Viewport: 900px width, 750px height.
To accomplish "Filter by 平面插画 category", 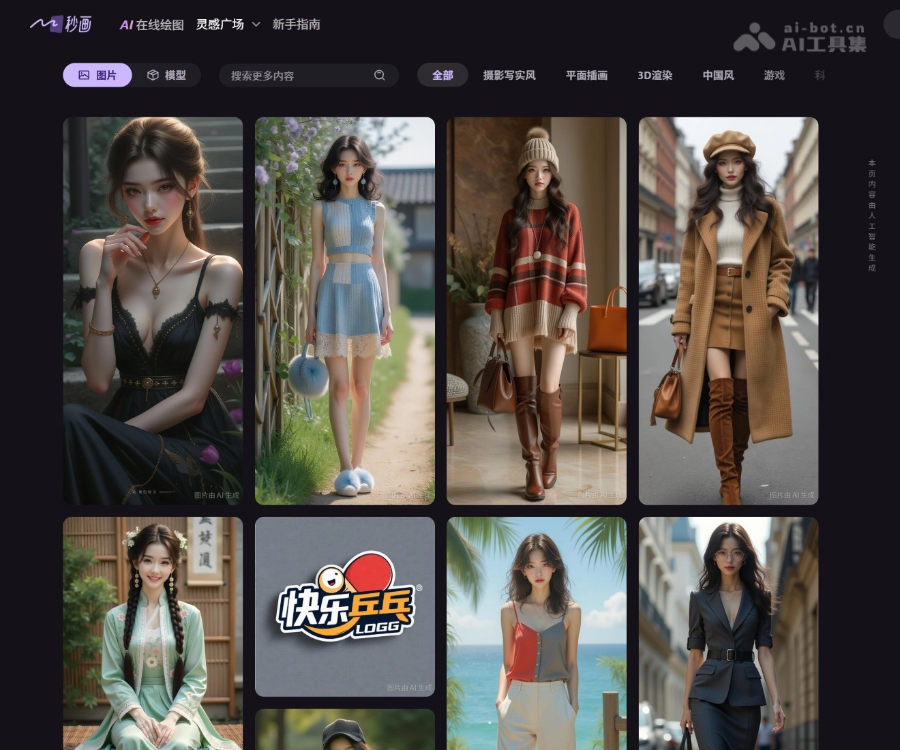I will 587,75.
